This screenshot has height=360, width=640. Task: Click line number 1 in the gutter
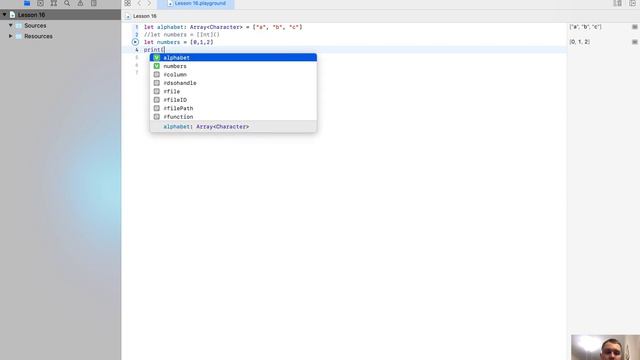tap(137, 27)
